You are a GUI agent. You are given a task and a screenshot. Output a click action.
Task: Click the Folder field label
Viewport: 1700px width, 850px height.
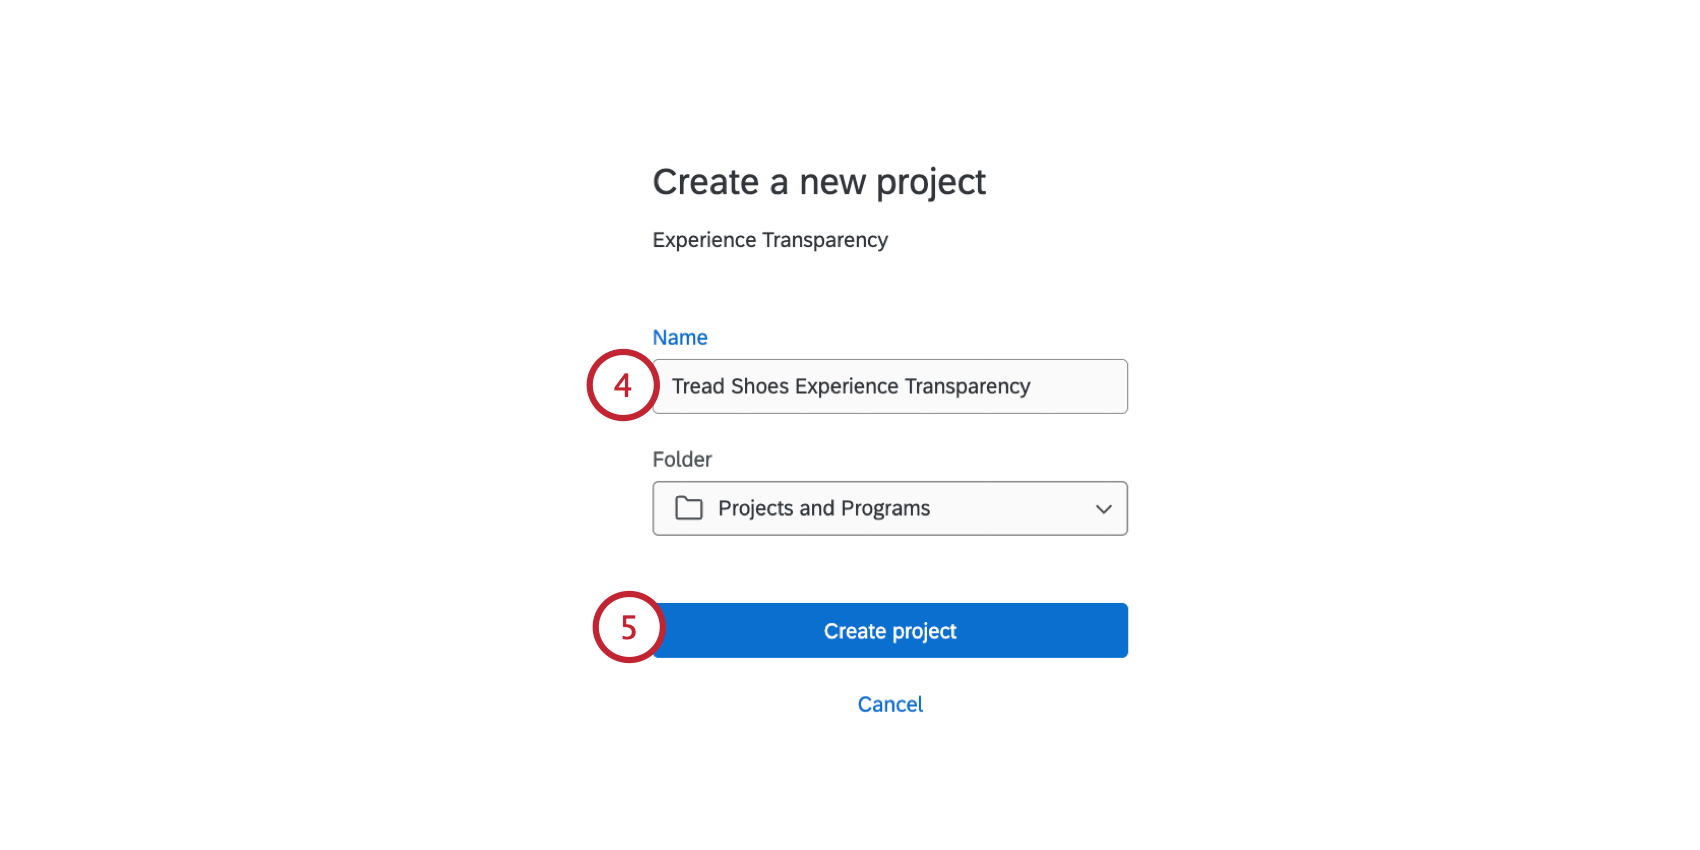(682, 459)
